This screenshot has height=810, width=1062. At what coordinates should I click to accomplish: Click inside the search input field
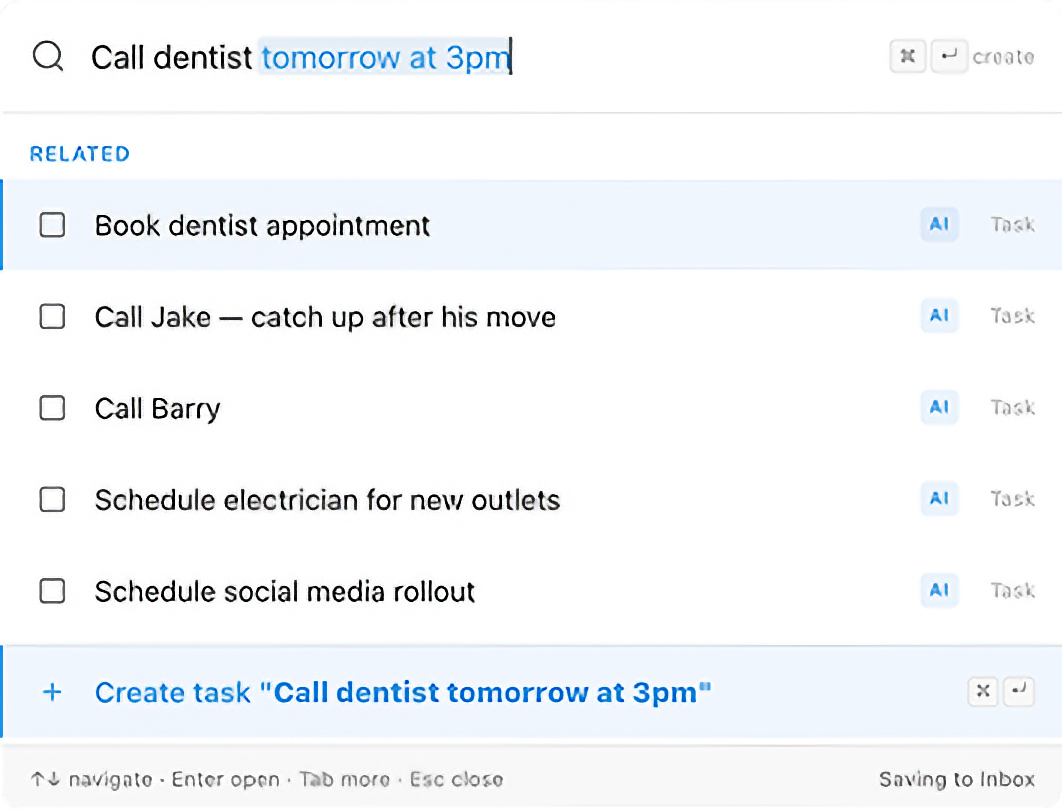pos(300,57)
